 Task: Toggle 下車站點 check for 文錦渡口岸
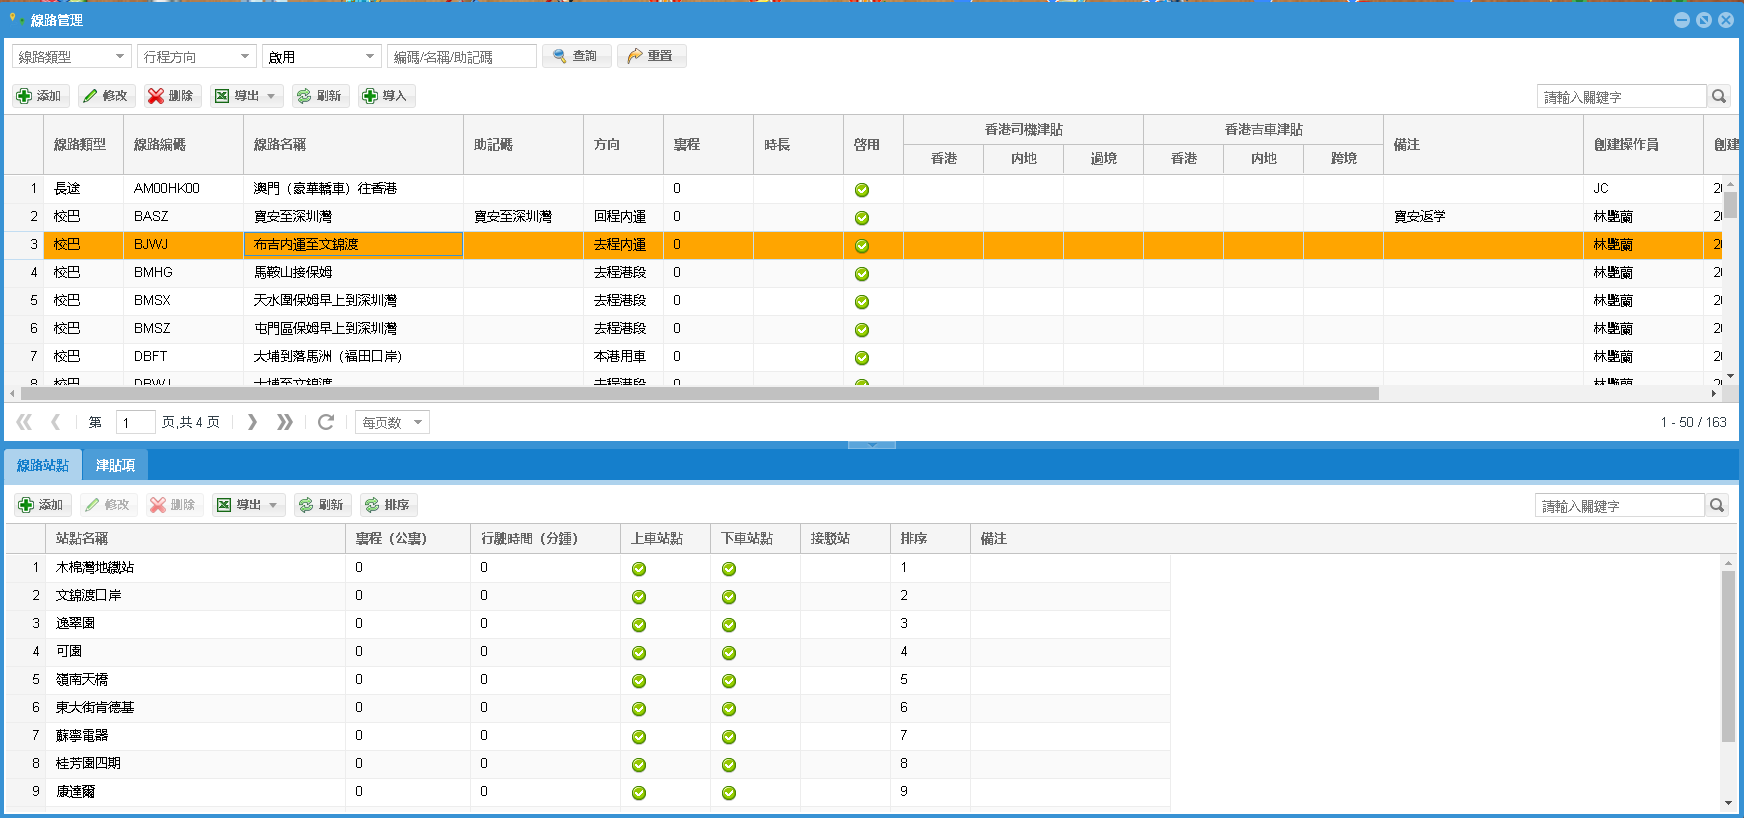tap(729, 597)
